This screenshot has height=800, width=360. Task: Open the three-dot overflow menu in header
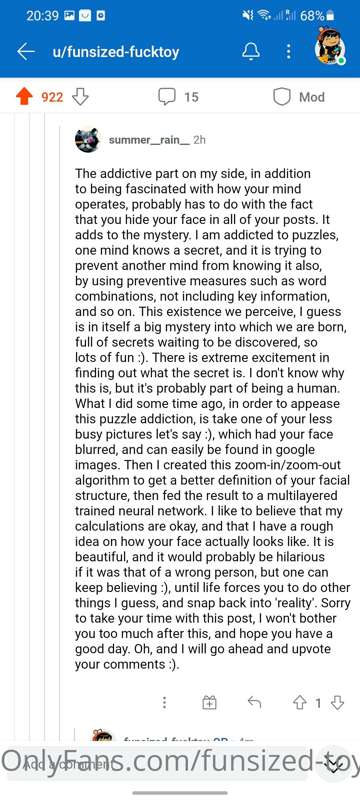point(288,51)
